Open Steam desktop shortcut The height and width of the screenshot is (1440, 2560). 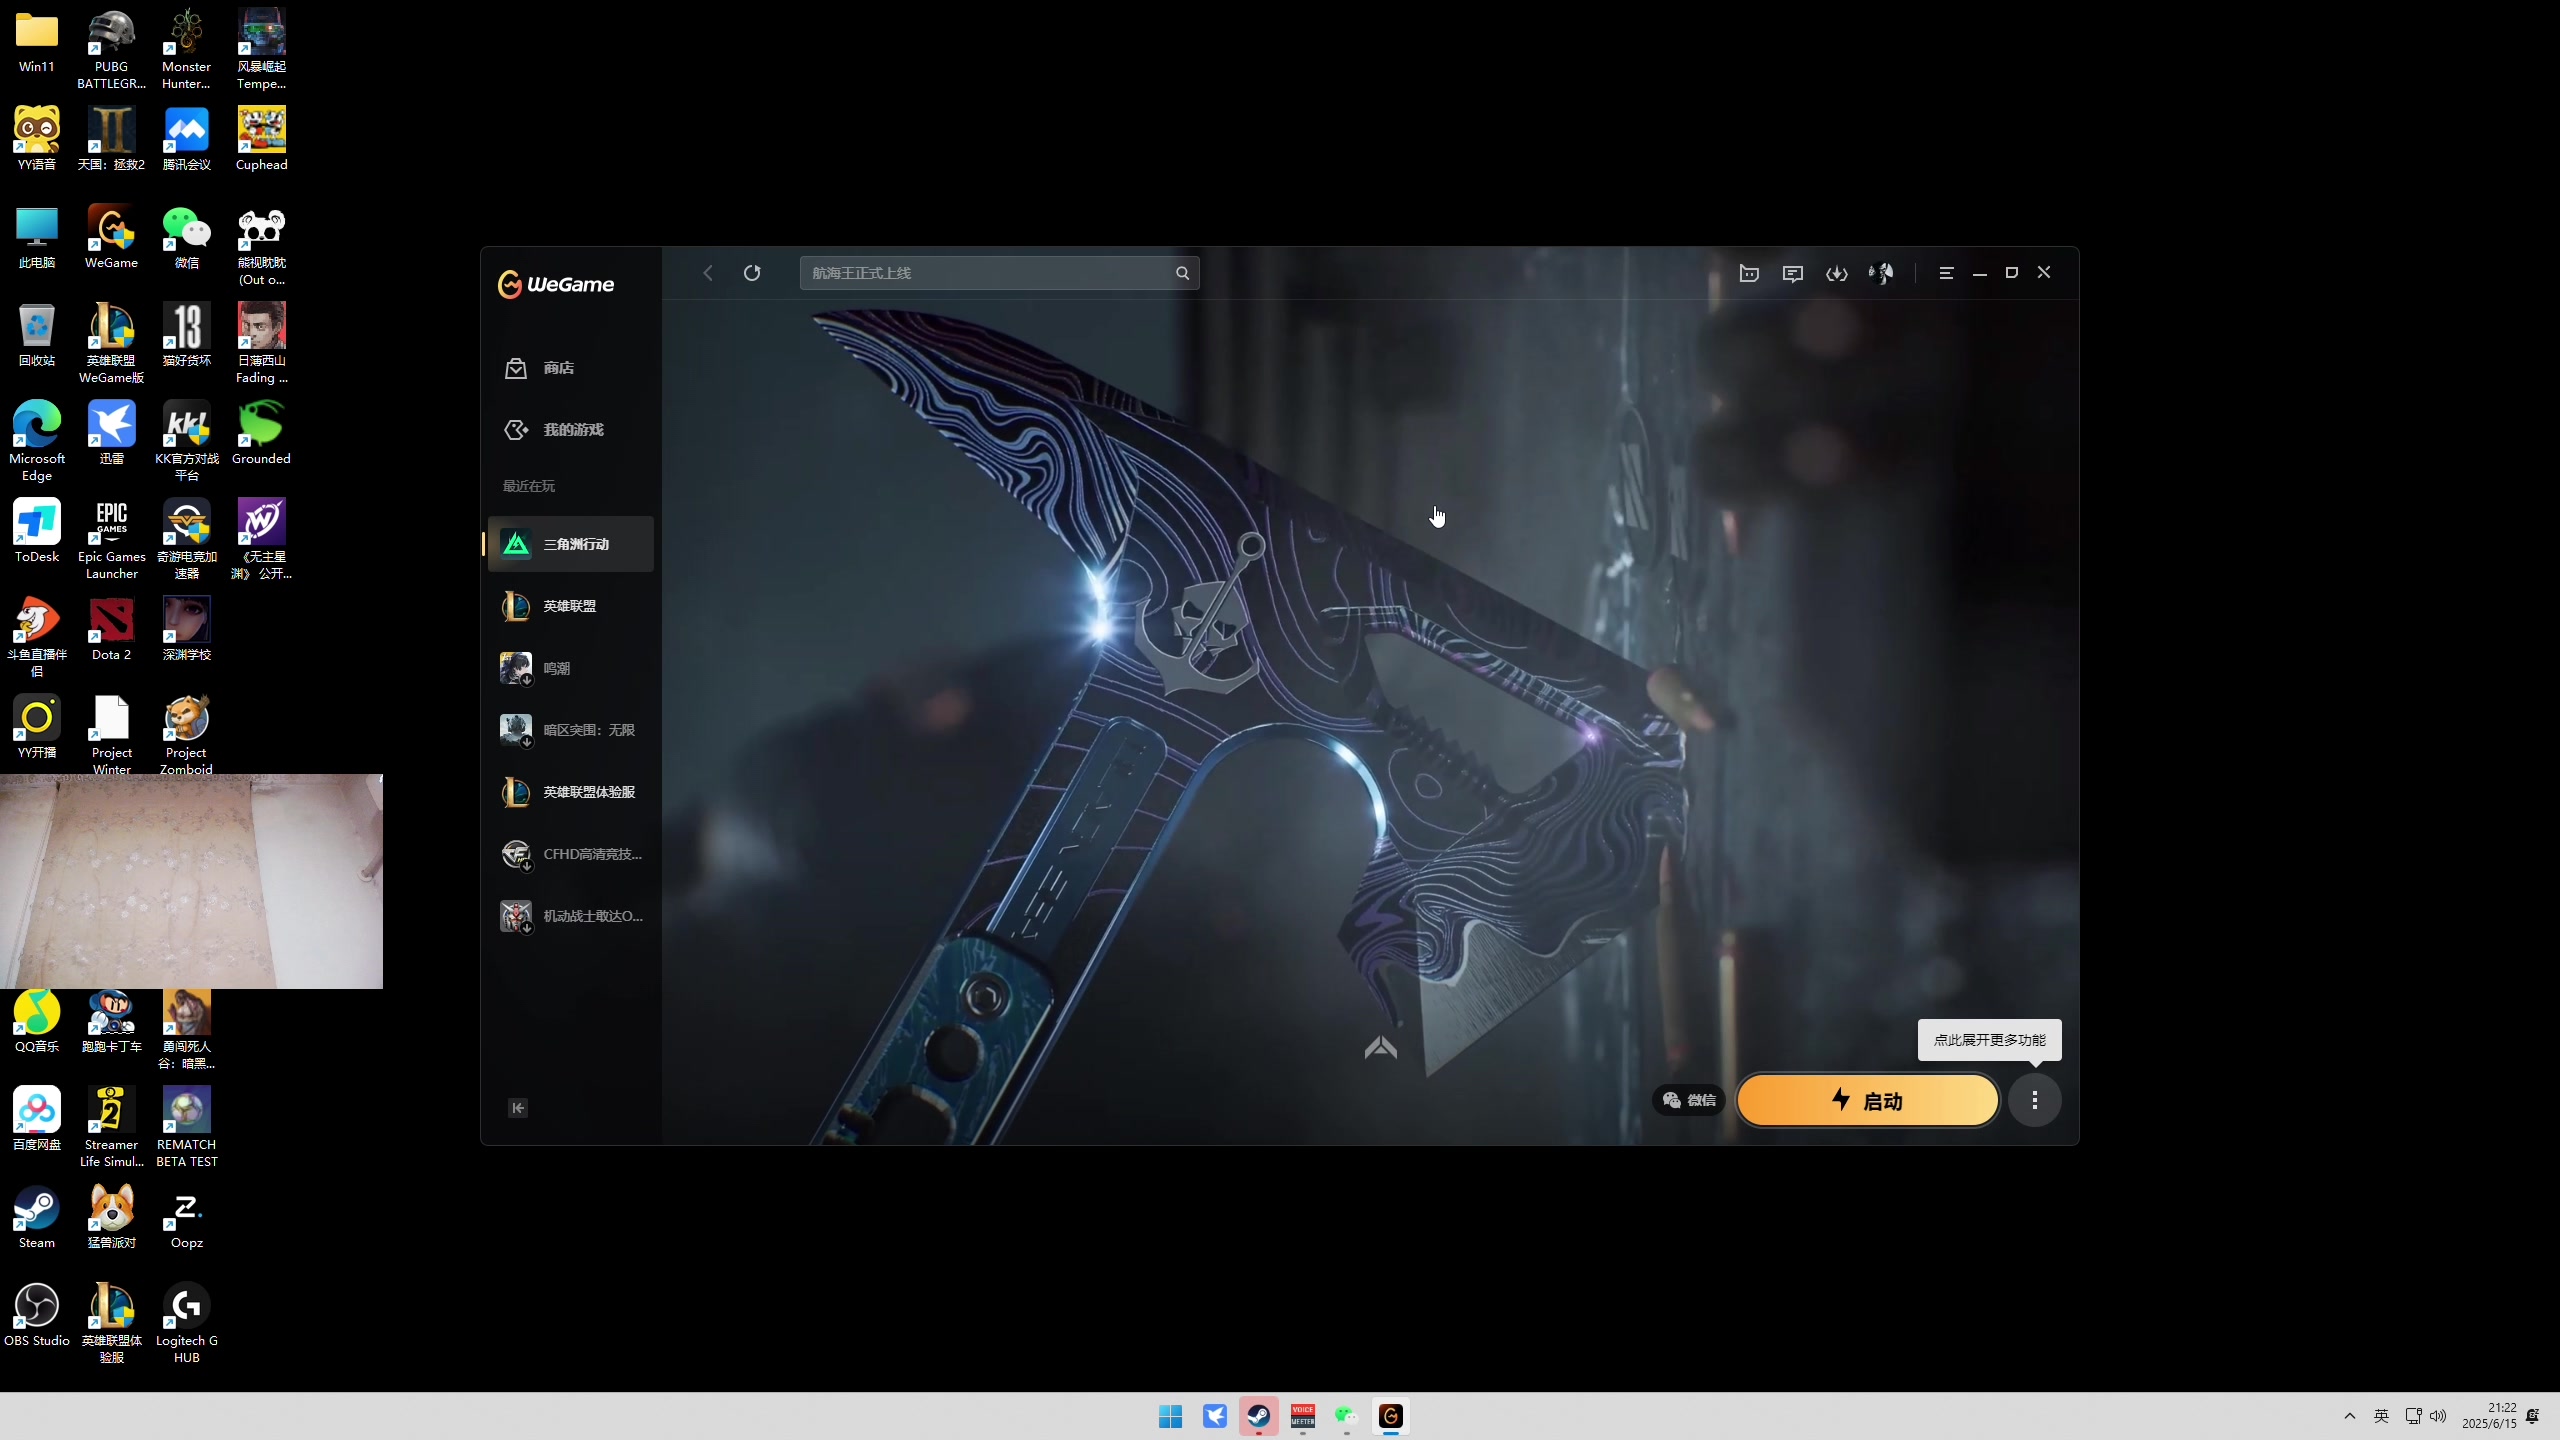[x=36, y=1216]
